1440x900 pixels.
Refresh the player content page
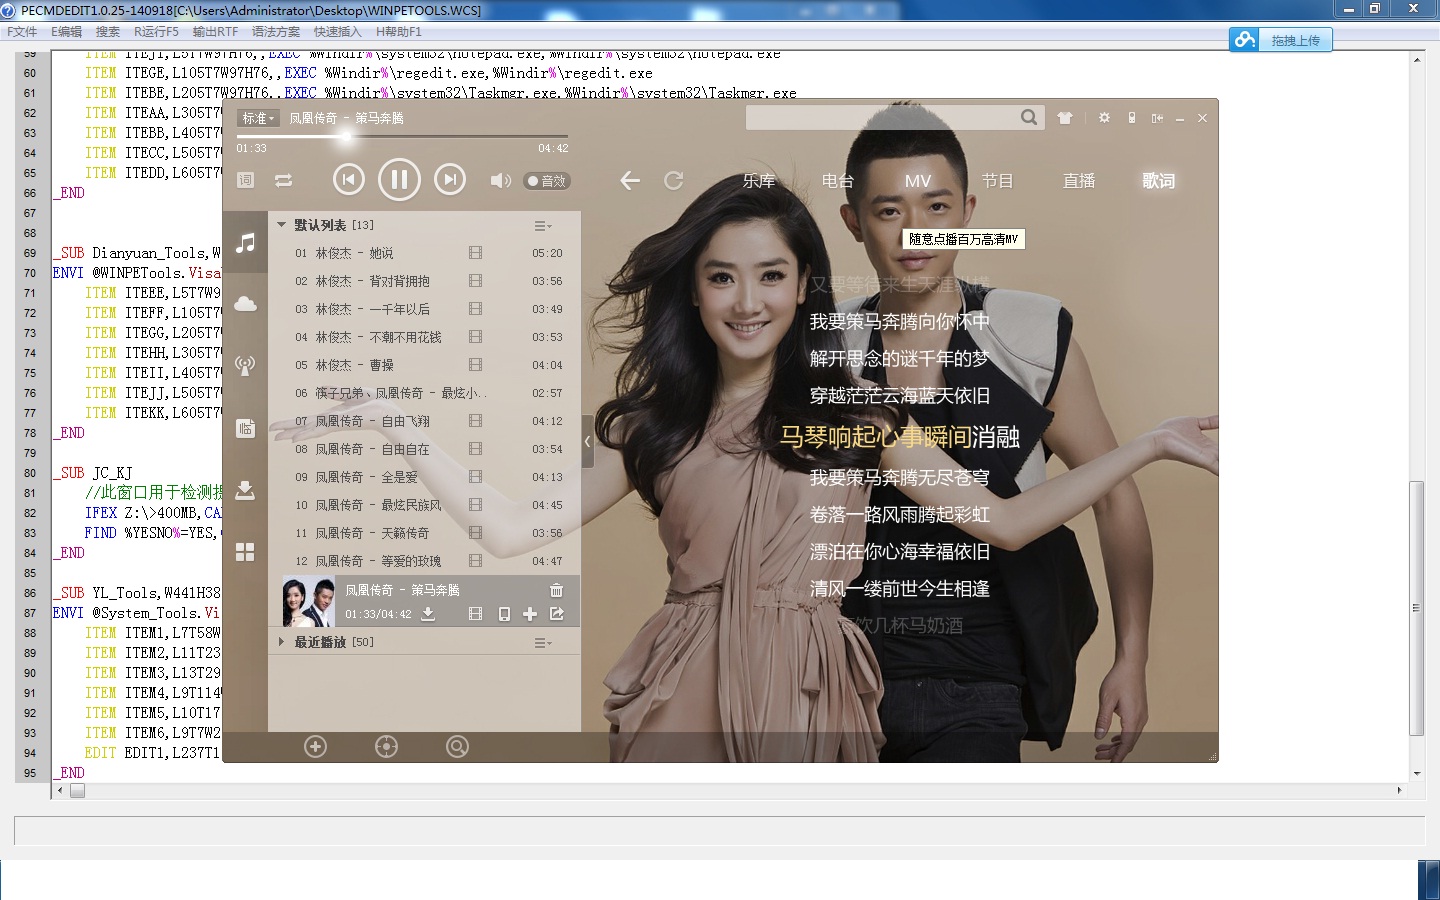(x=674, y=180)
